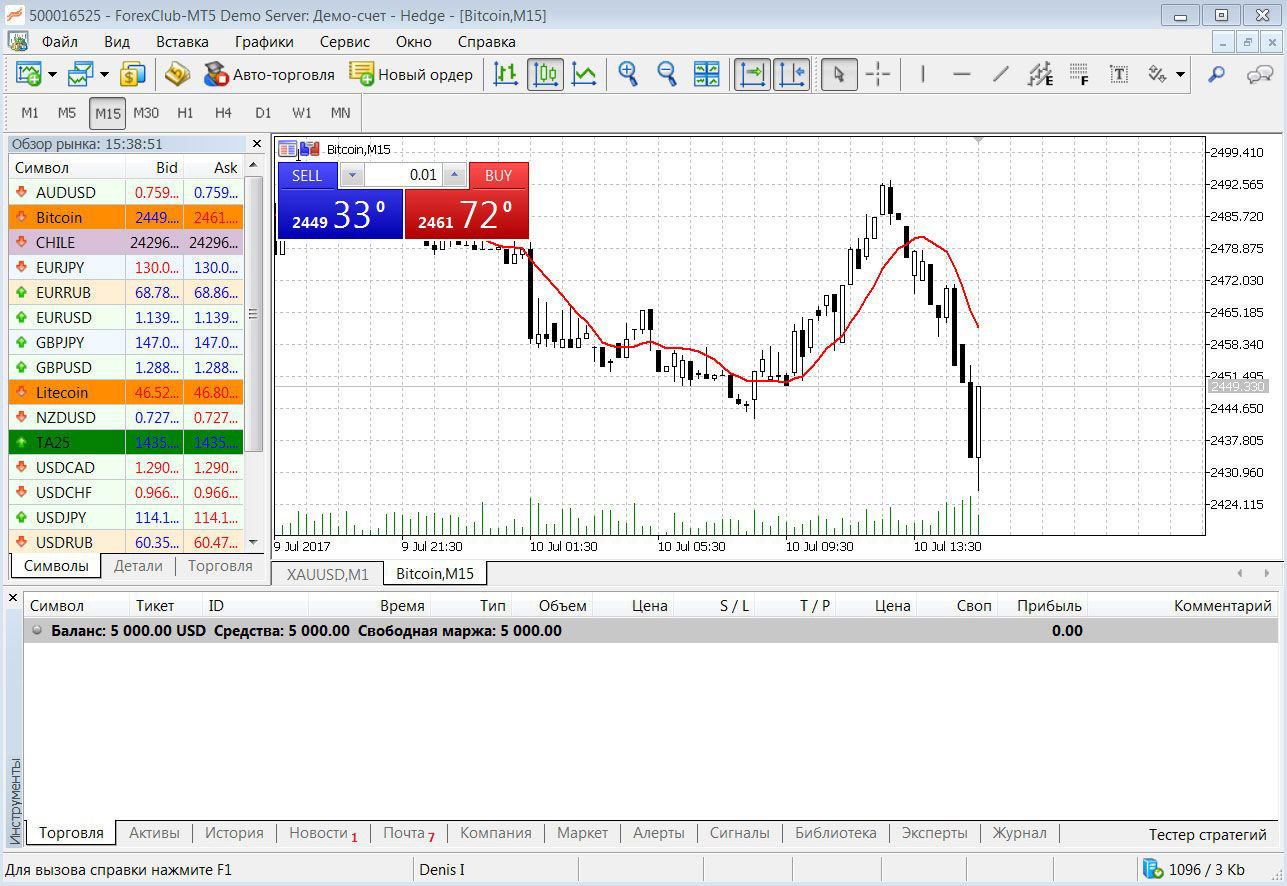Image resolution: width=1287 pixels, height=886 pixels.
Task: Open the Сервис menu
Action: 345,41
